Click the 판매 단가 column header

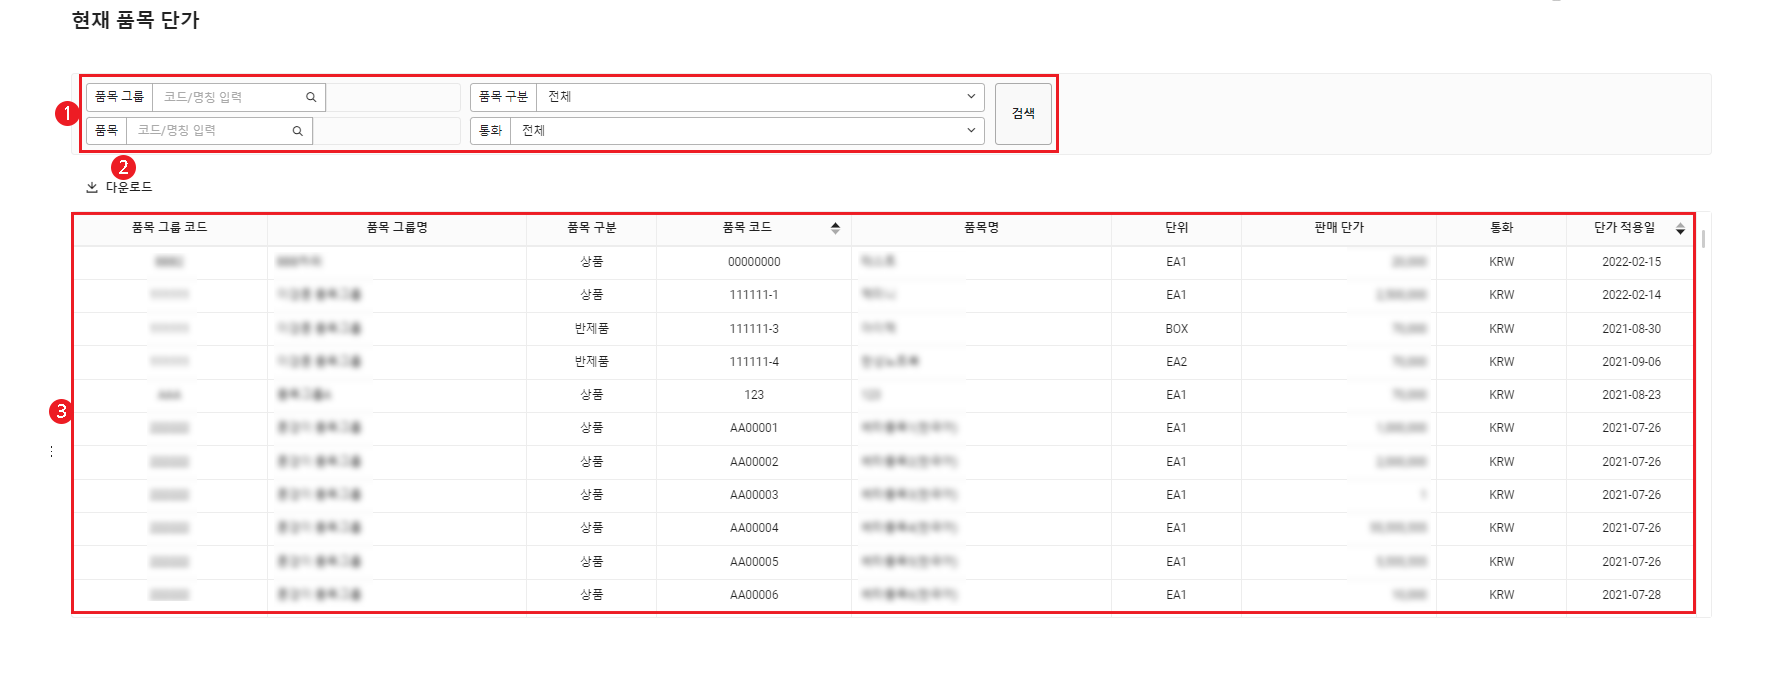pyautogui.click(x=1338, y=228)
